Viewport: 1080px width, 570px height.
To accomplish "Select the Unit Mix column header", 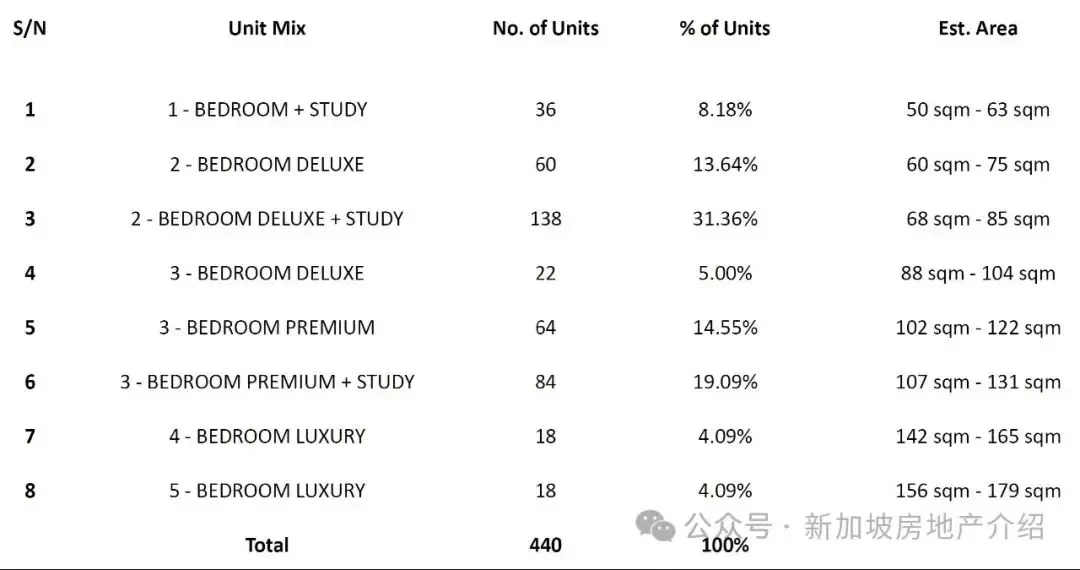I will click(267, 28).
